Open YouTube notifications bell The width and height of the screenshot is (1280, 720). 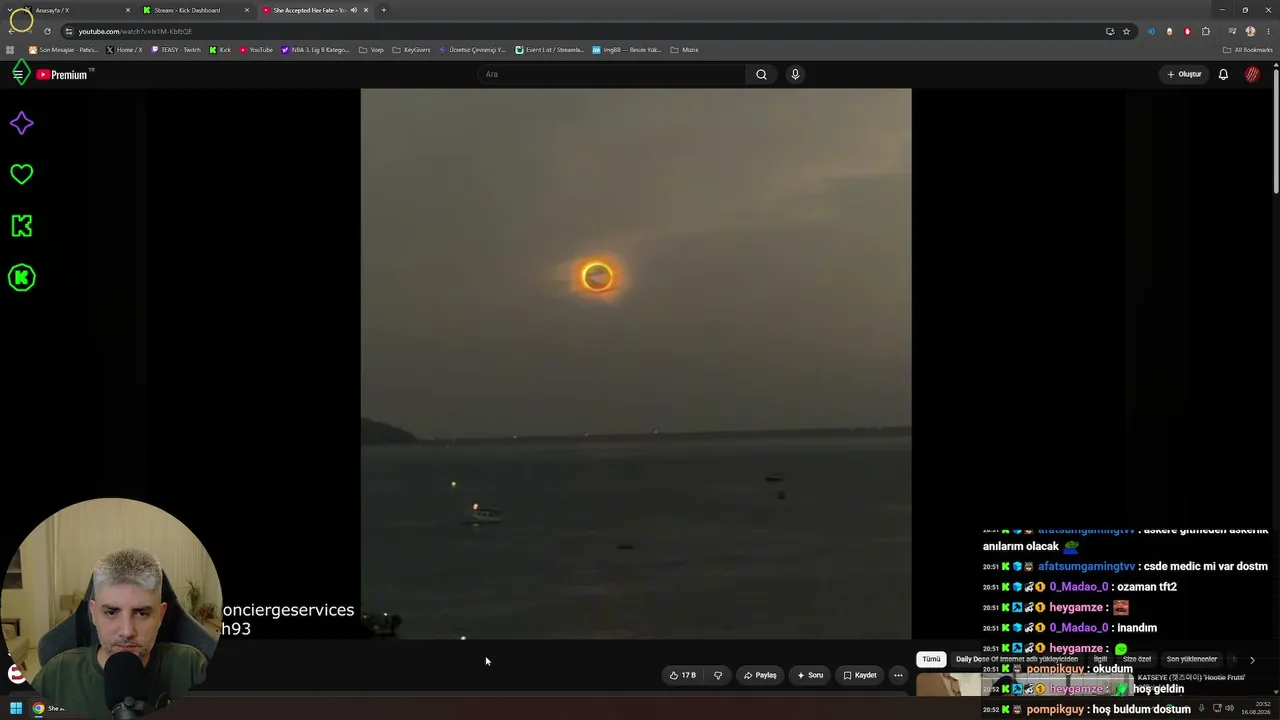pyautogui.click(x=1223, y=74)
